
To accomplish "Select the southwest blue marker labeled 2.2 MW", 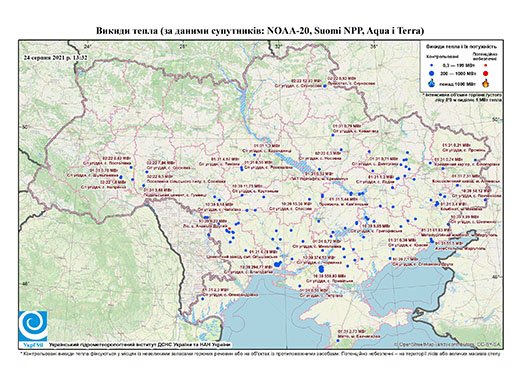I will (202, 299).
